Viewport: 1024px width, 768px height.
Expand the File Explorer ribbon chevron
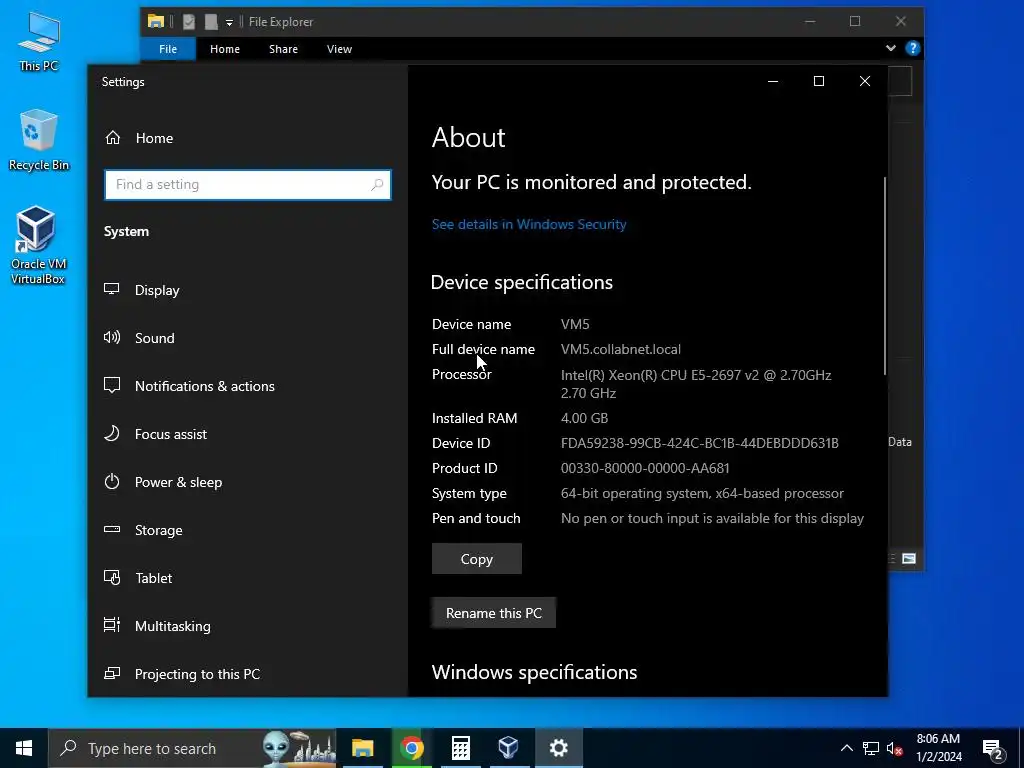pos(891,48)
